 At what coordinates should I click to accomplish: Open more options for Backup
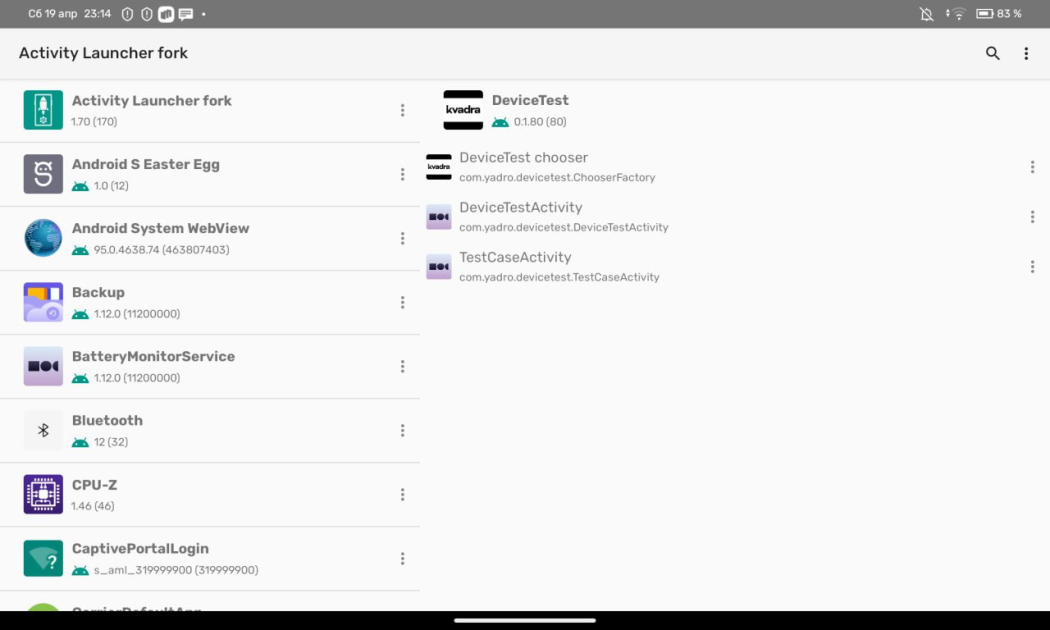(x=402, y=303)
